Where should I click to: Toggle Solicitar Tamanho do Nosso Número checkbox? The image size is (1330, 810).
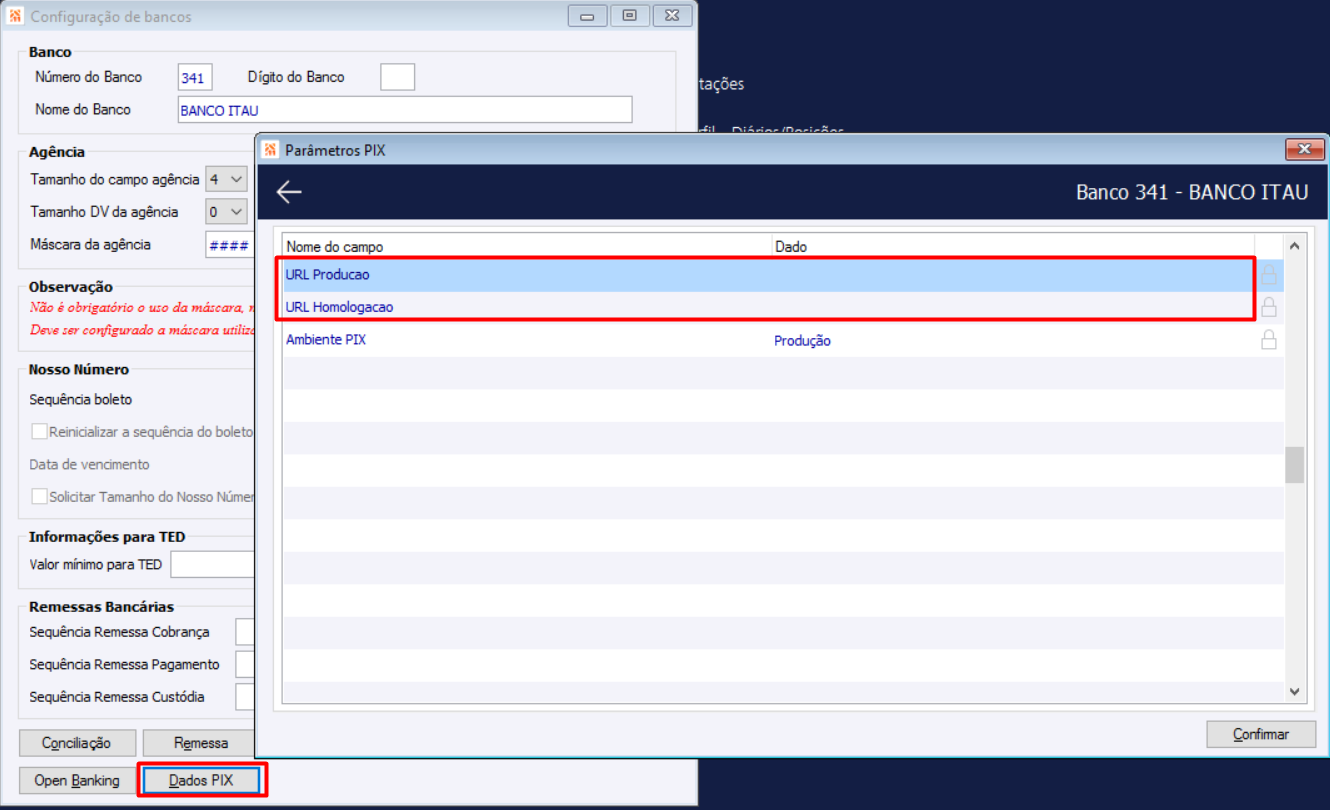click(39, 497)
